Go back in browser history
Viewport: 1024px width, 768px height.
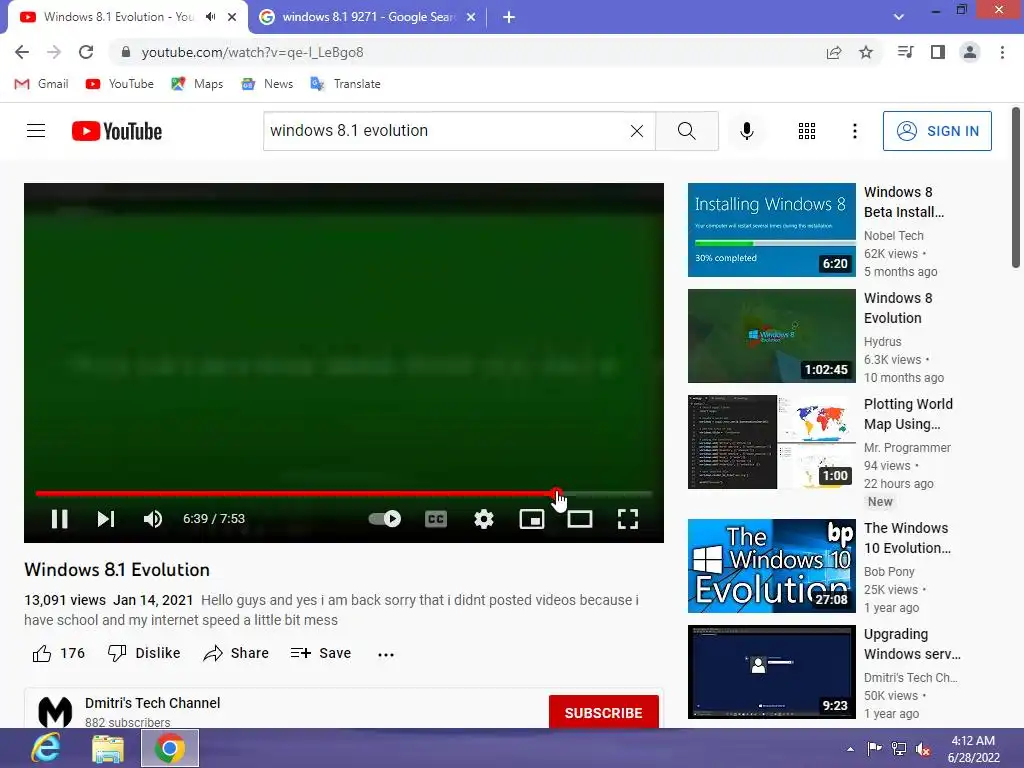pos(22,52)
